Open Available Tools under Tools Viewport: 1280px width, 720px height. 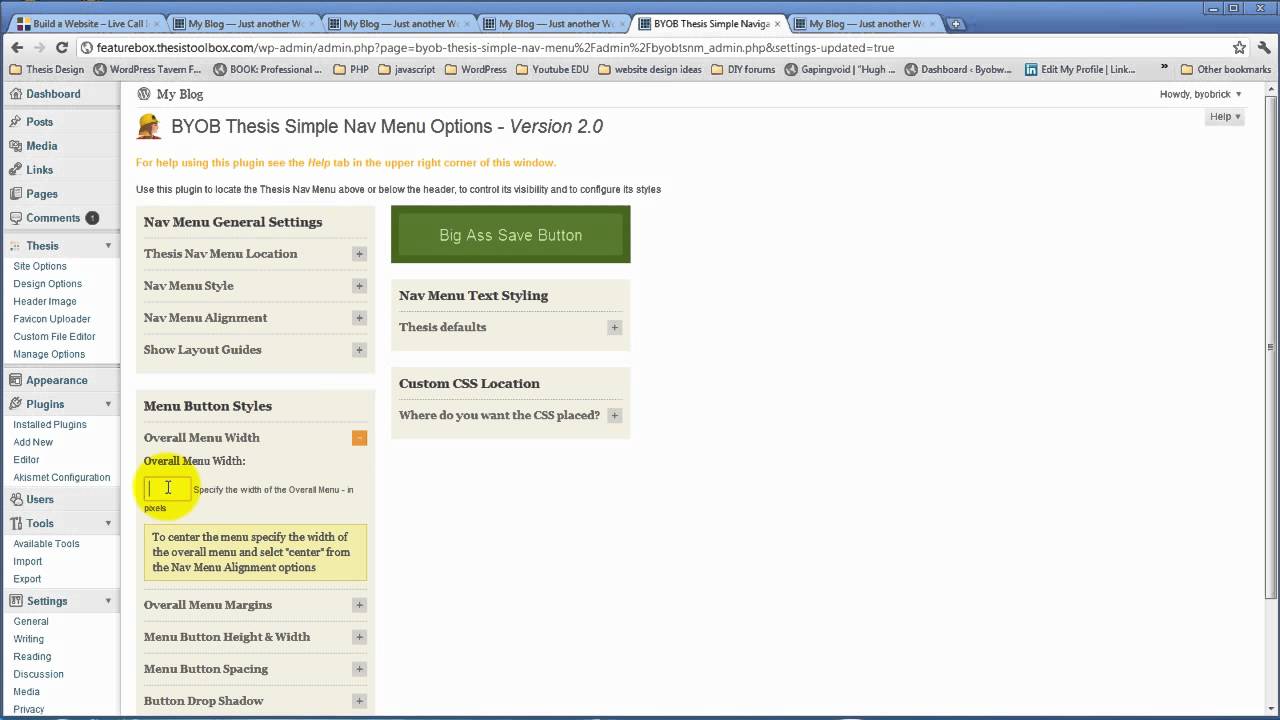46,543
